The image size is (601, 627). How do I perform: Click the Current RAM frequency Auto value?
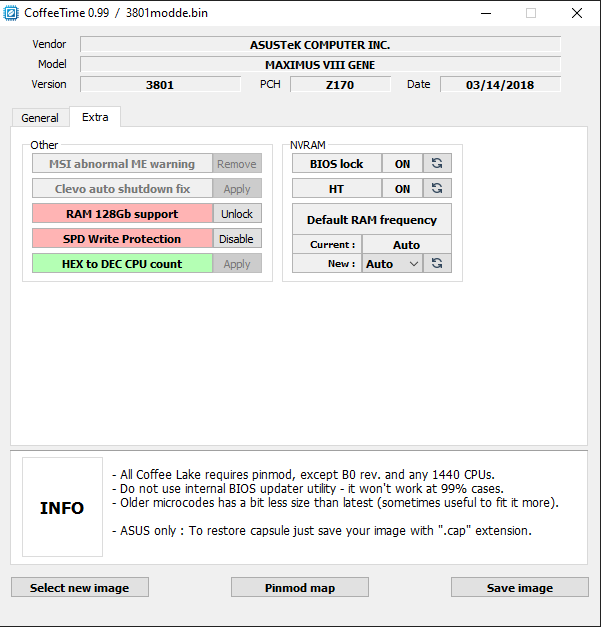click(x=407, y=244)
